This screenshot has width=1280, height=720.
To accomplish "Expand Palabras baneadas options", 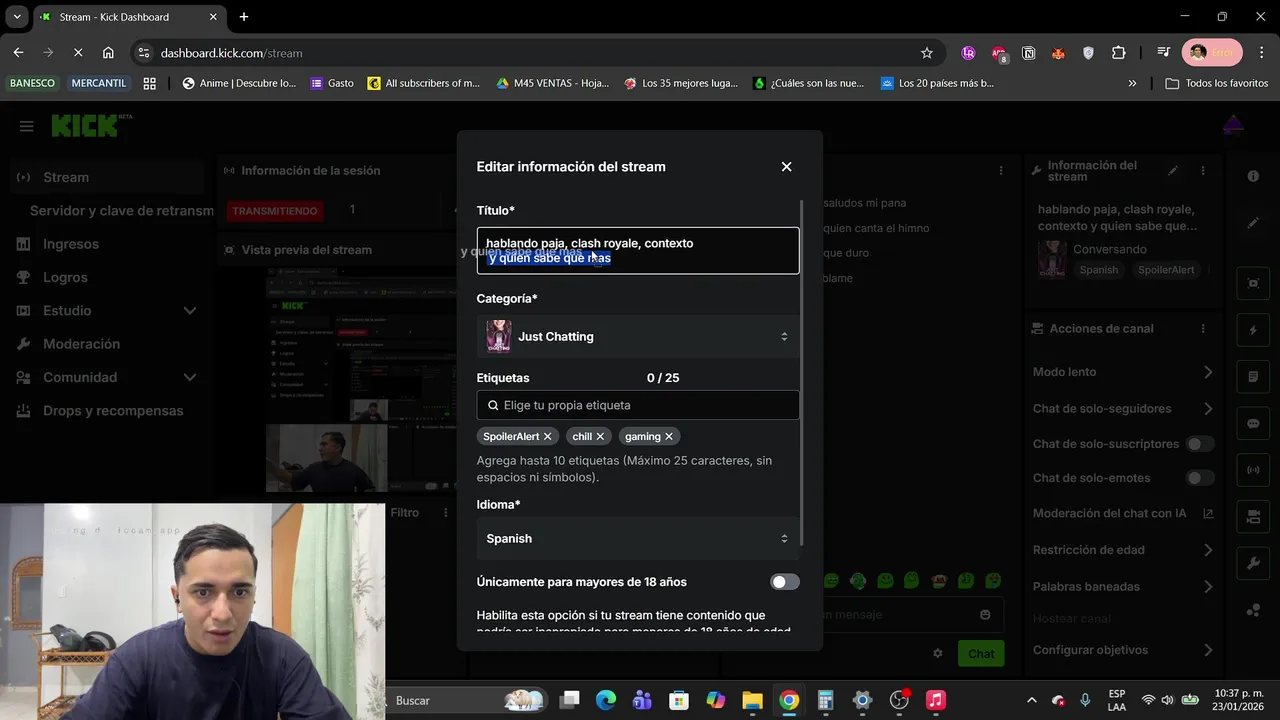I will [x=1207, y=587].
